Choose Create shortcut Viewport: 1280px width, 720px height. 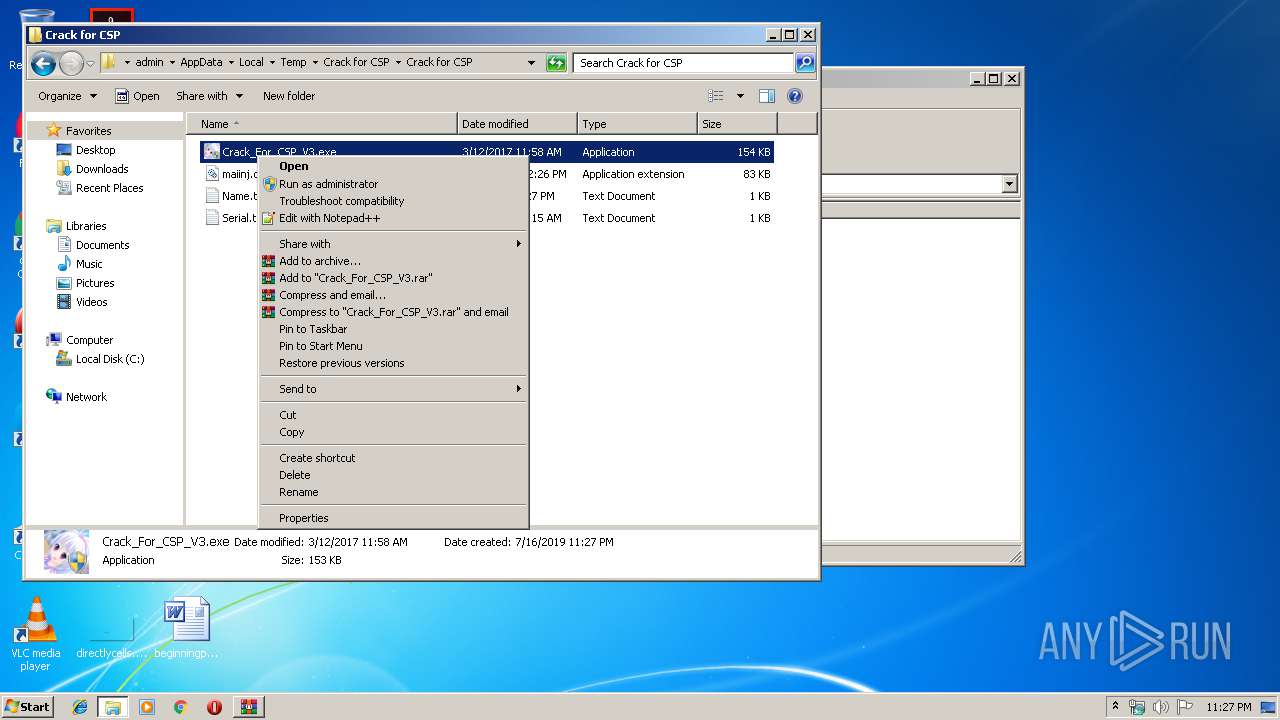point(392,458)
